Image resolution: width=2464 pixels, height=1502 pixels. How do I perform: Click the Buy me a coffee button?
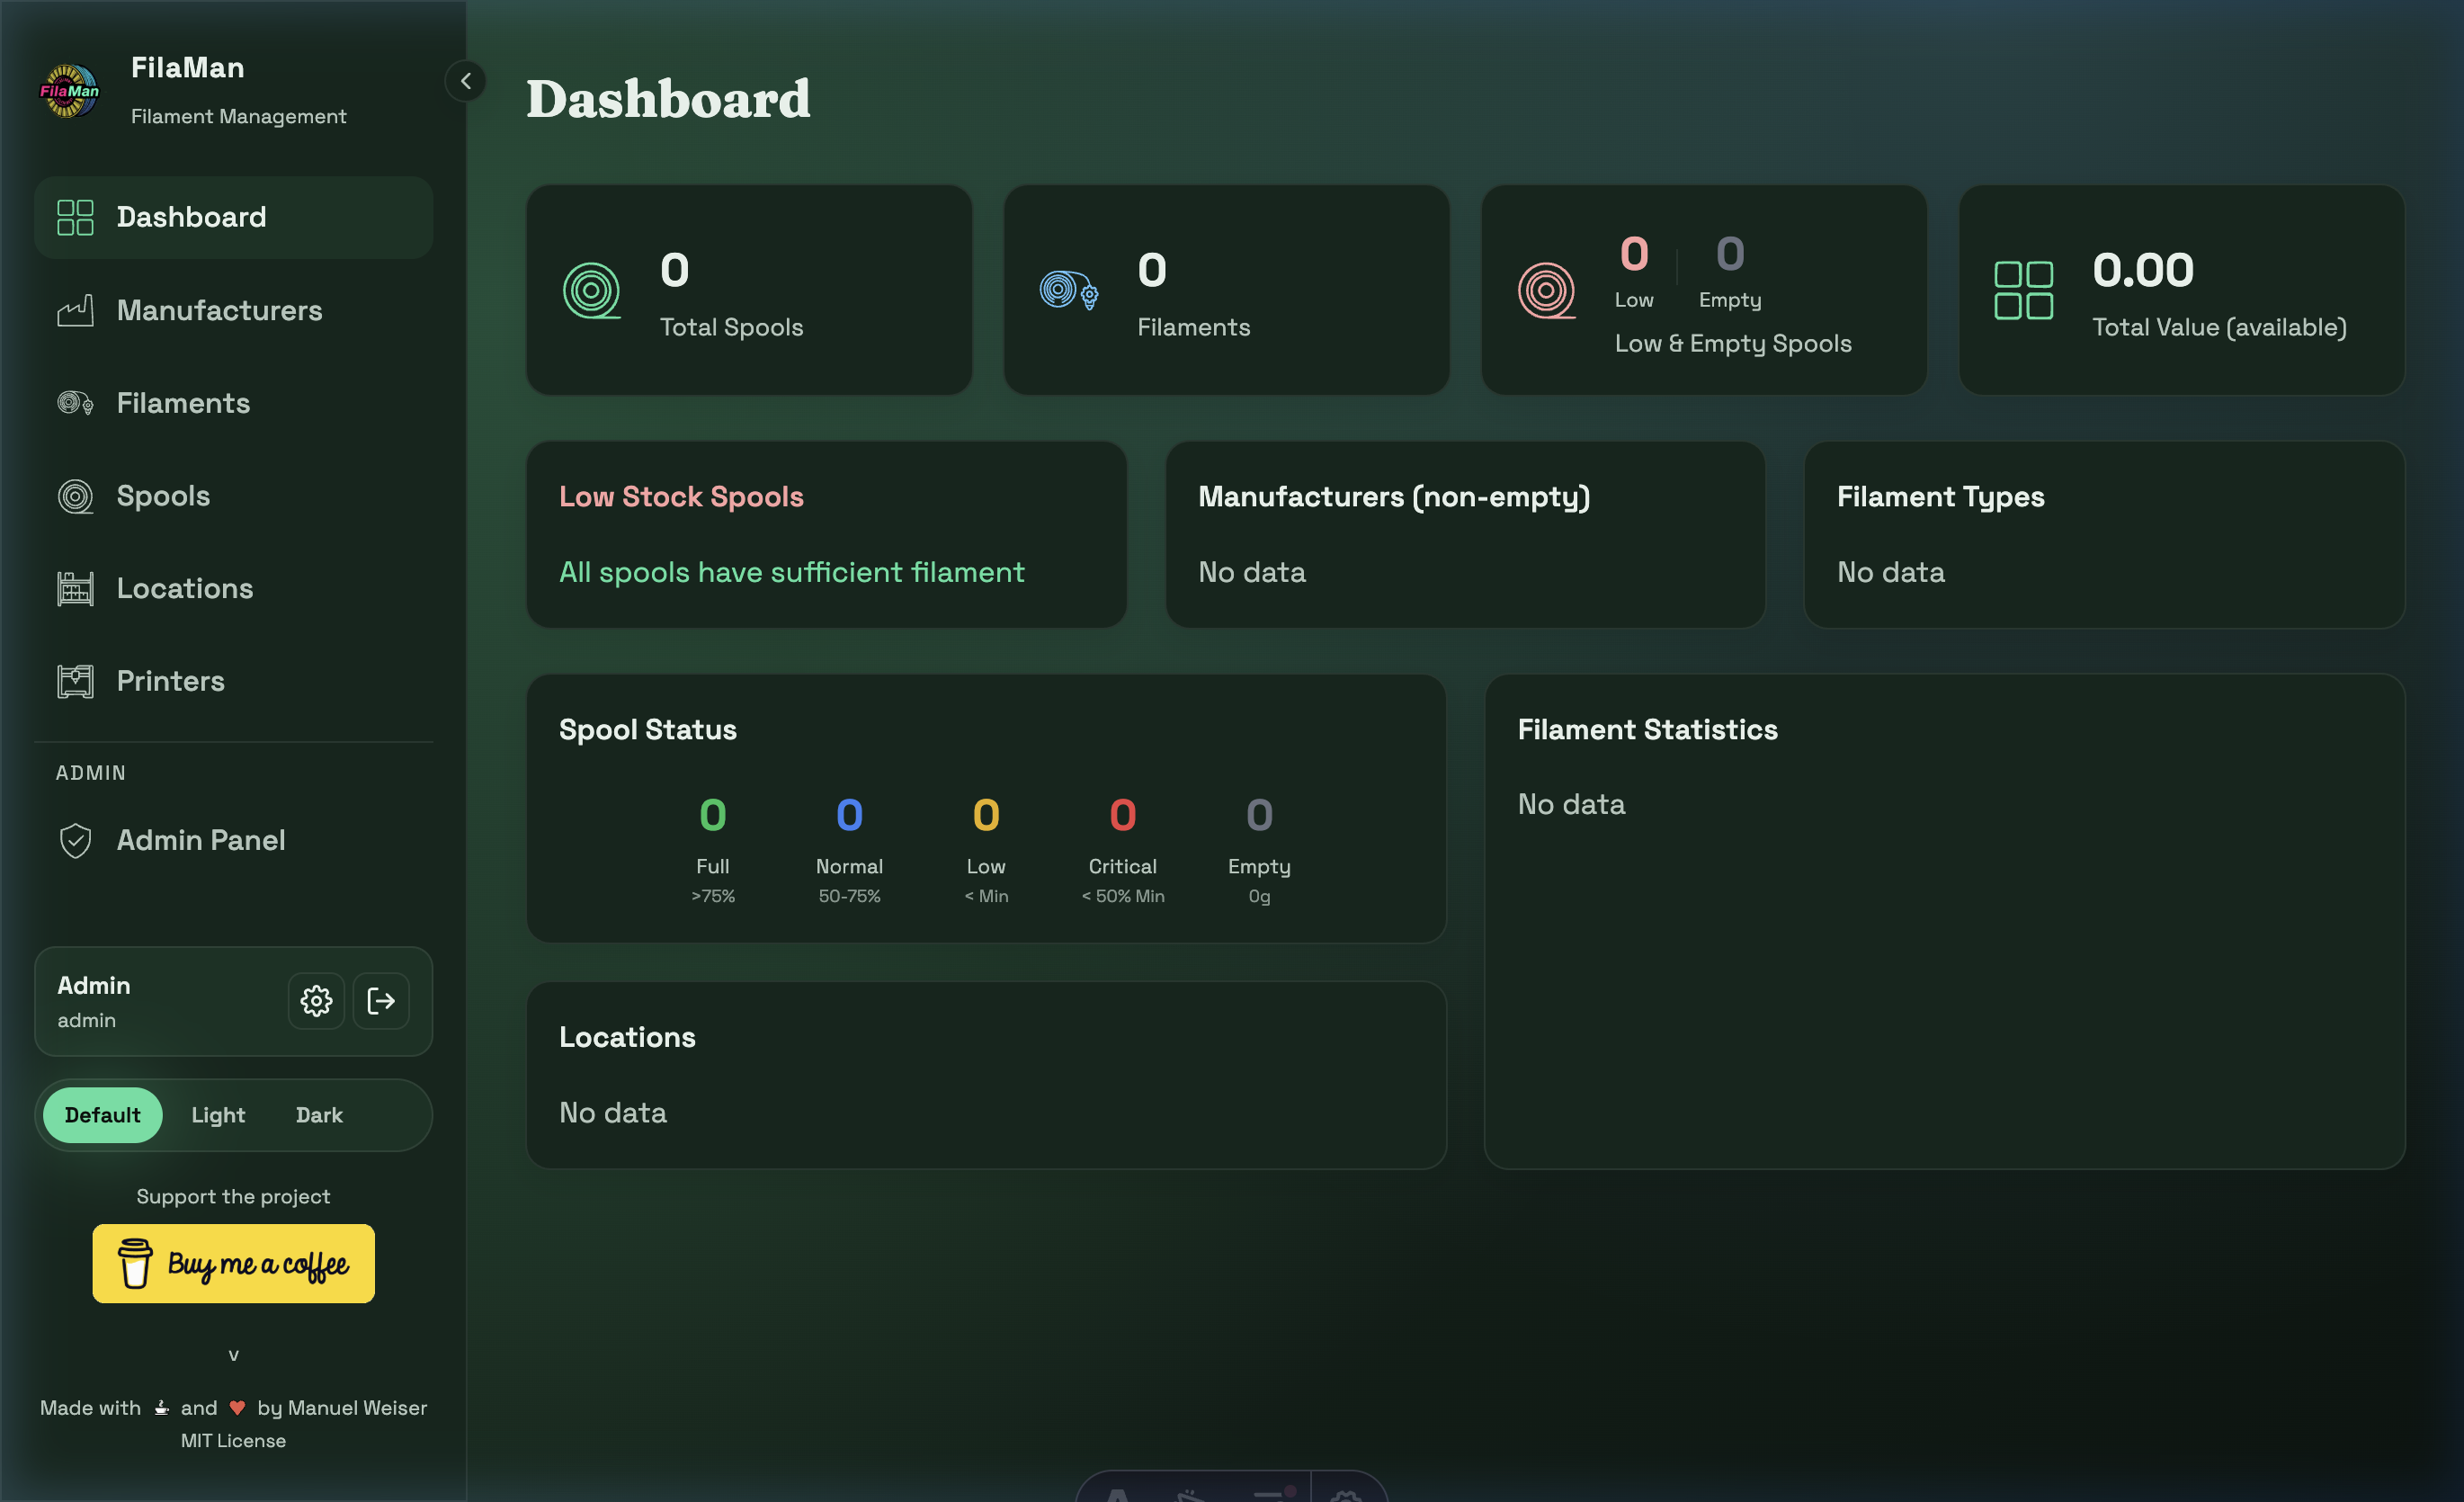(233, 1263)
